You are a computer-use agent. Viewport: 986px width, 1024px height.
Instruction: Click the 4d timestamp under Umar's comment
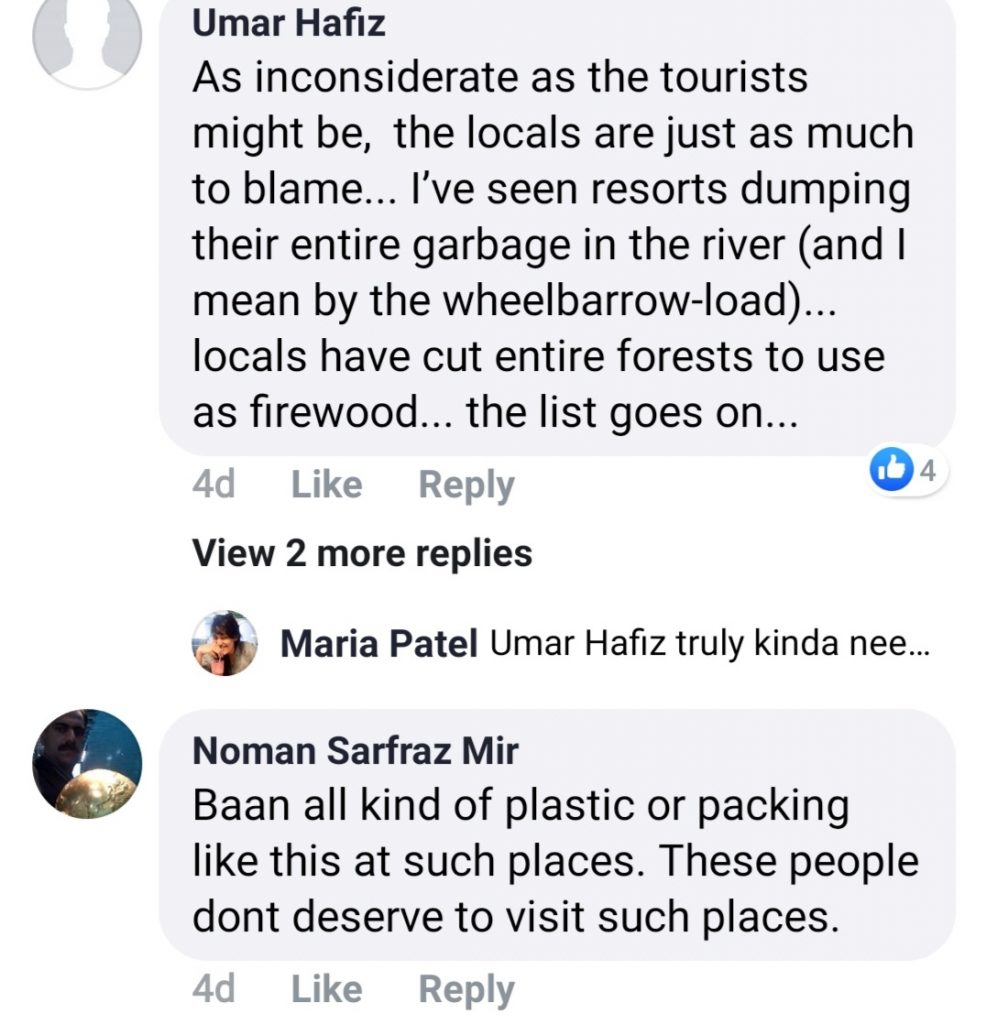pyautogui.click(x=213, y=485)
